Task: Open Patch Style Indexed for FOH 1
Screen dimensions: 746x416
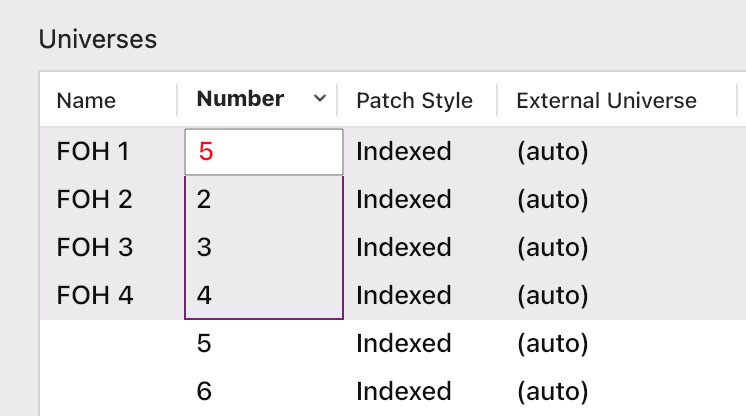Action: click(404, 152)
